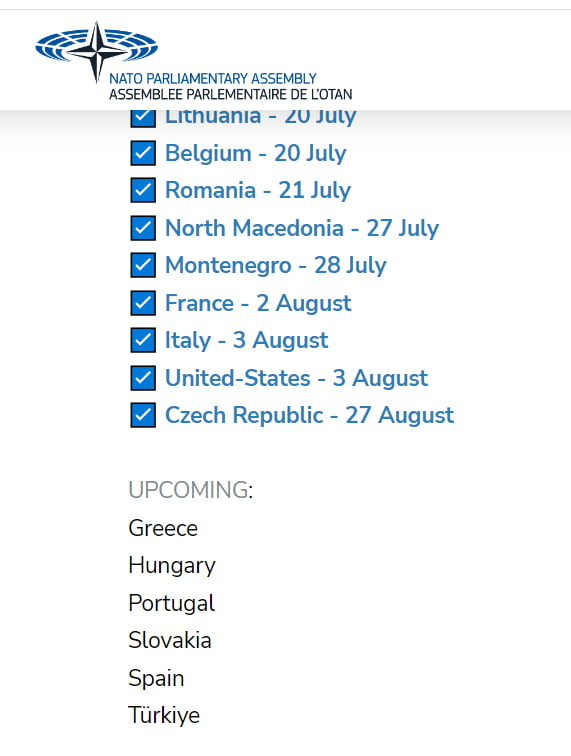Open Montenegro - 28 July link
Image resolution: width=571 pixels, height=756 pixels.
[x=276, y=266]
